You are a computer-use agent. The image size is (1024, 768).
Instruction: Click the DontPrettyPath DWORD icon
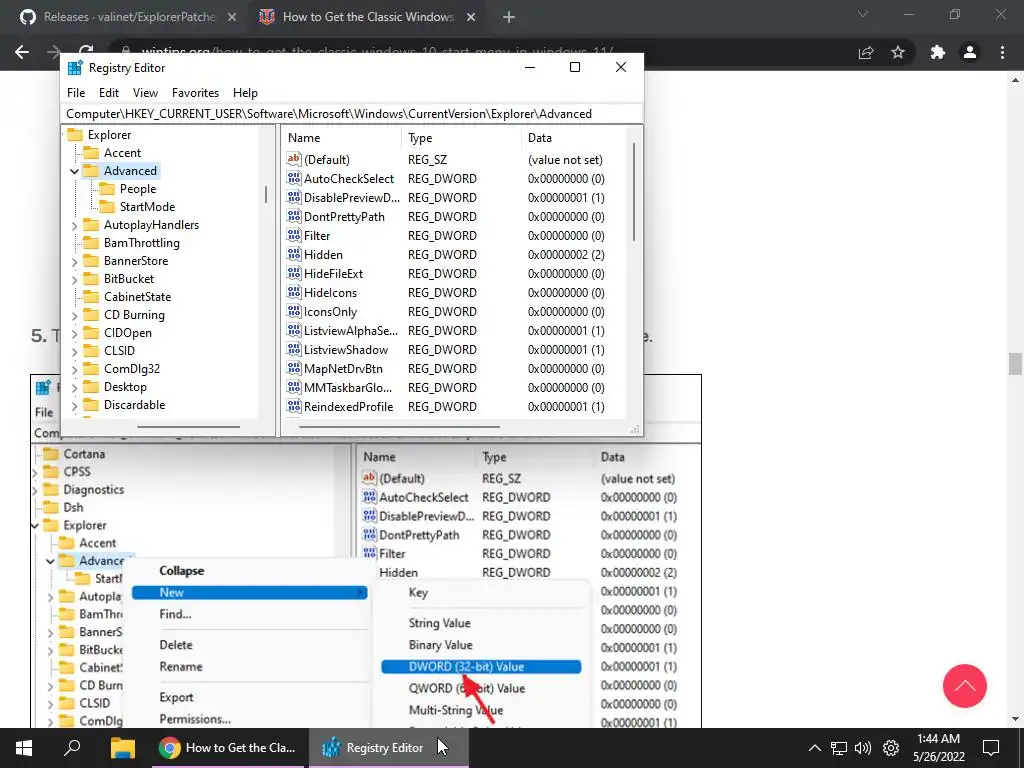294,216
